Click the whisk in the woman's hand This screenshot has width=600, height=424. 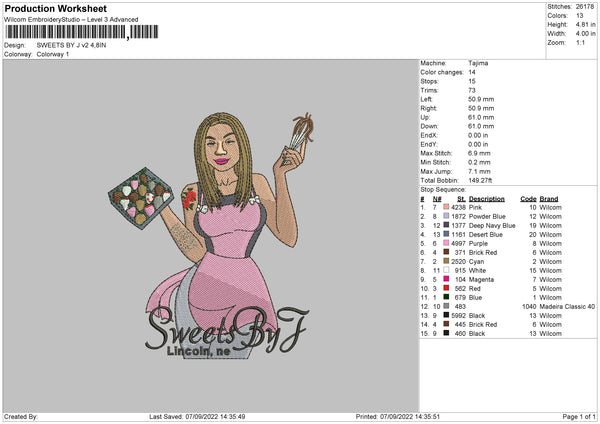tap(302, 133)
